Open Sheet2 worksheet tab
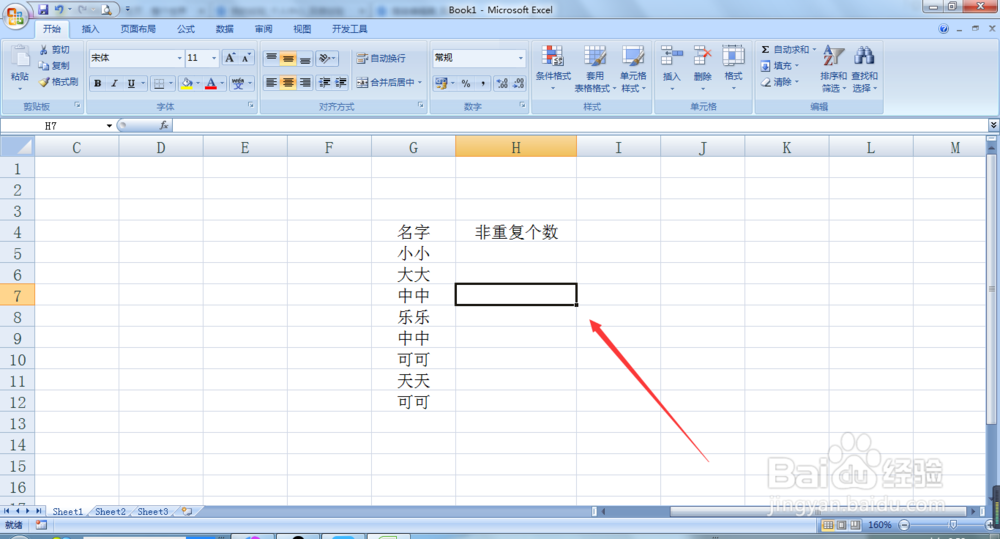This screenshot has width=1000, height=539. (110, 512)
